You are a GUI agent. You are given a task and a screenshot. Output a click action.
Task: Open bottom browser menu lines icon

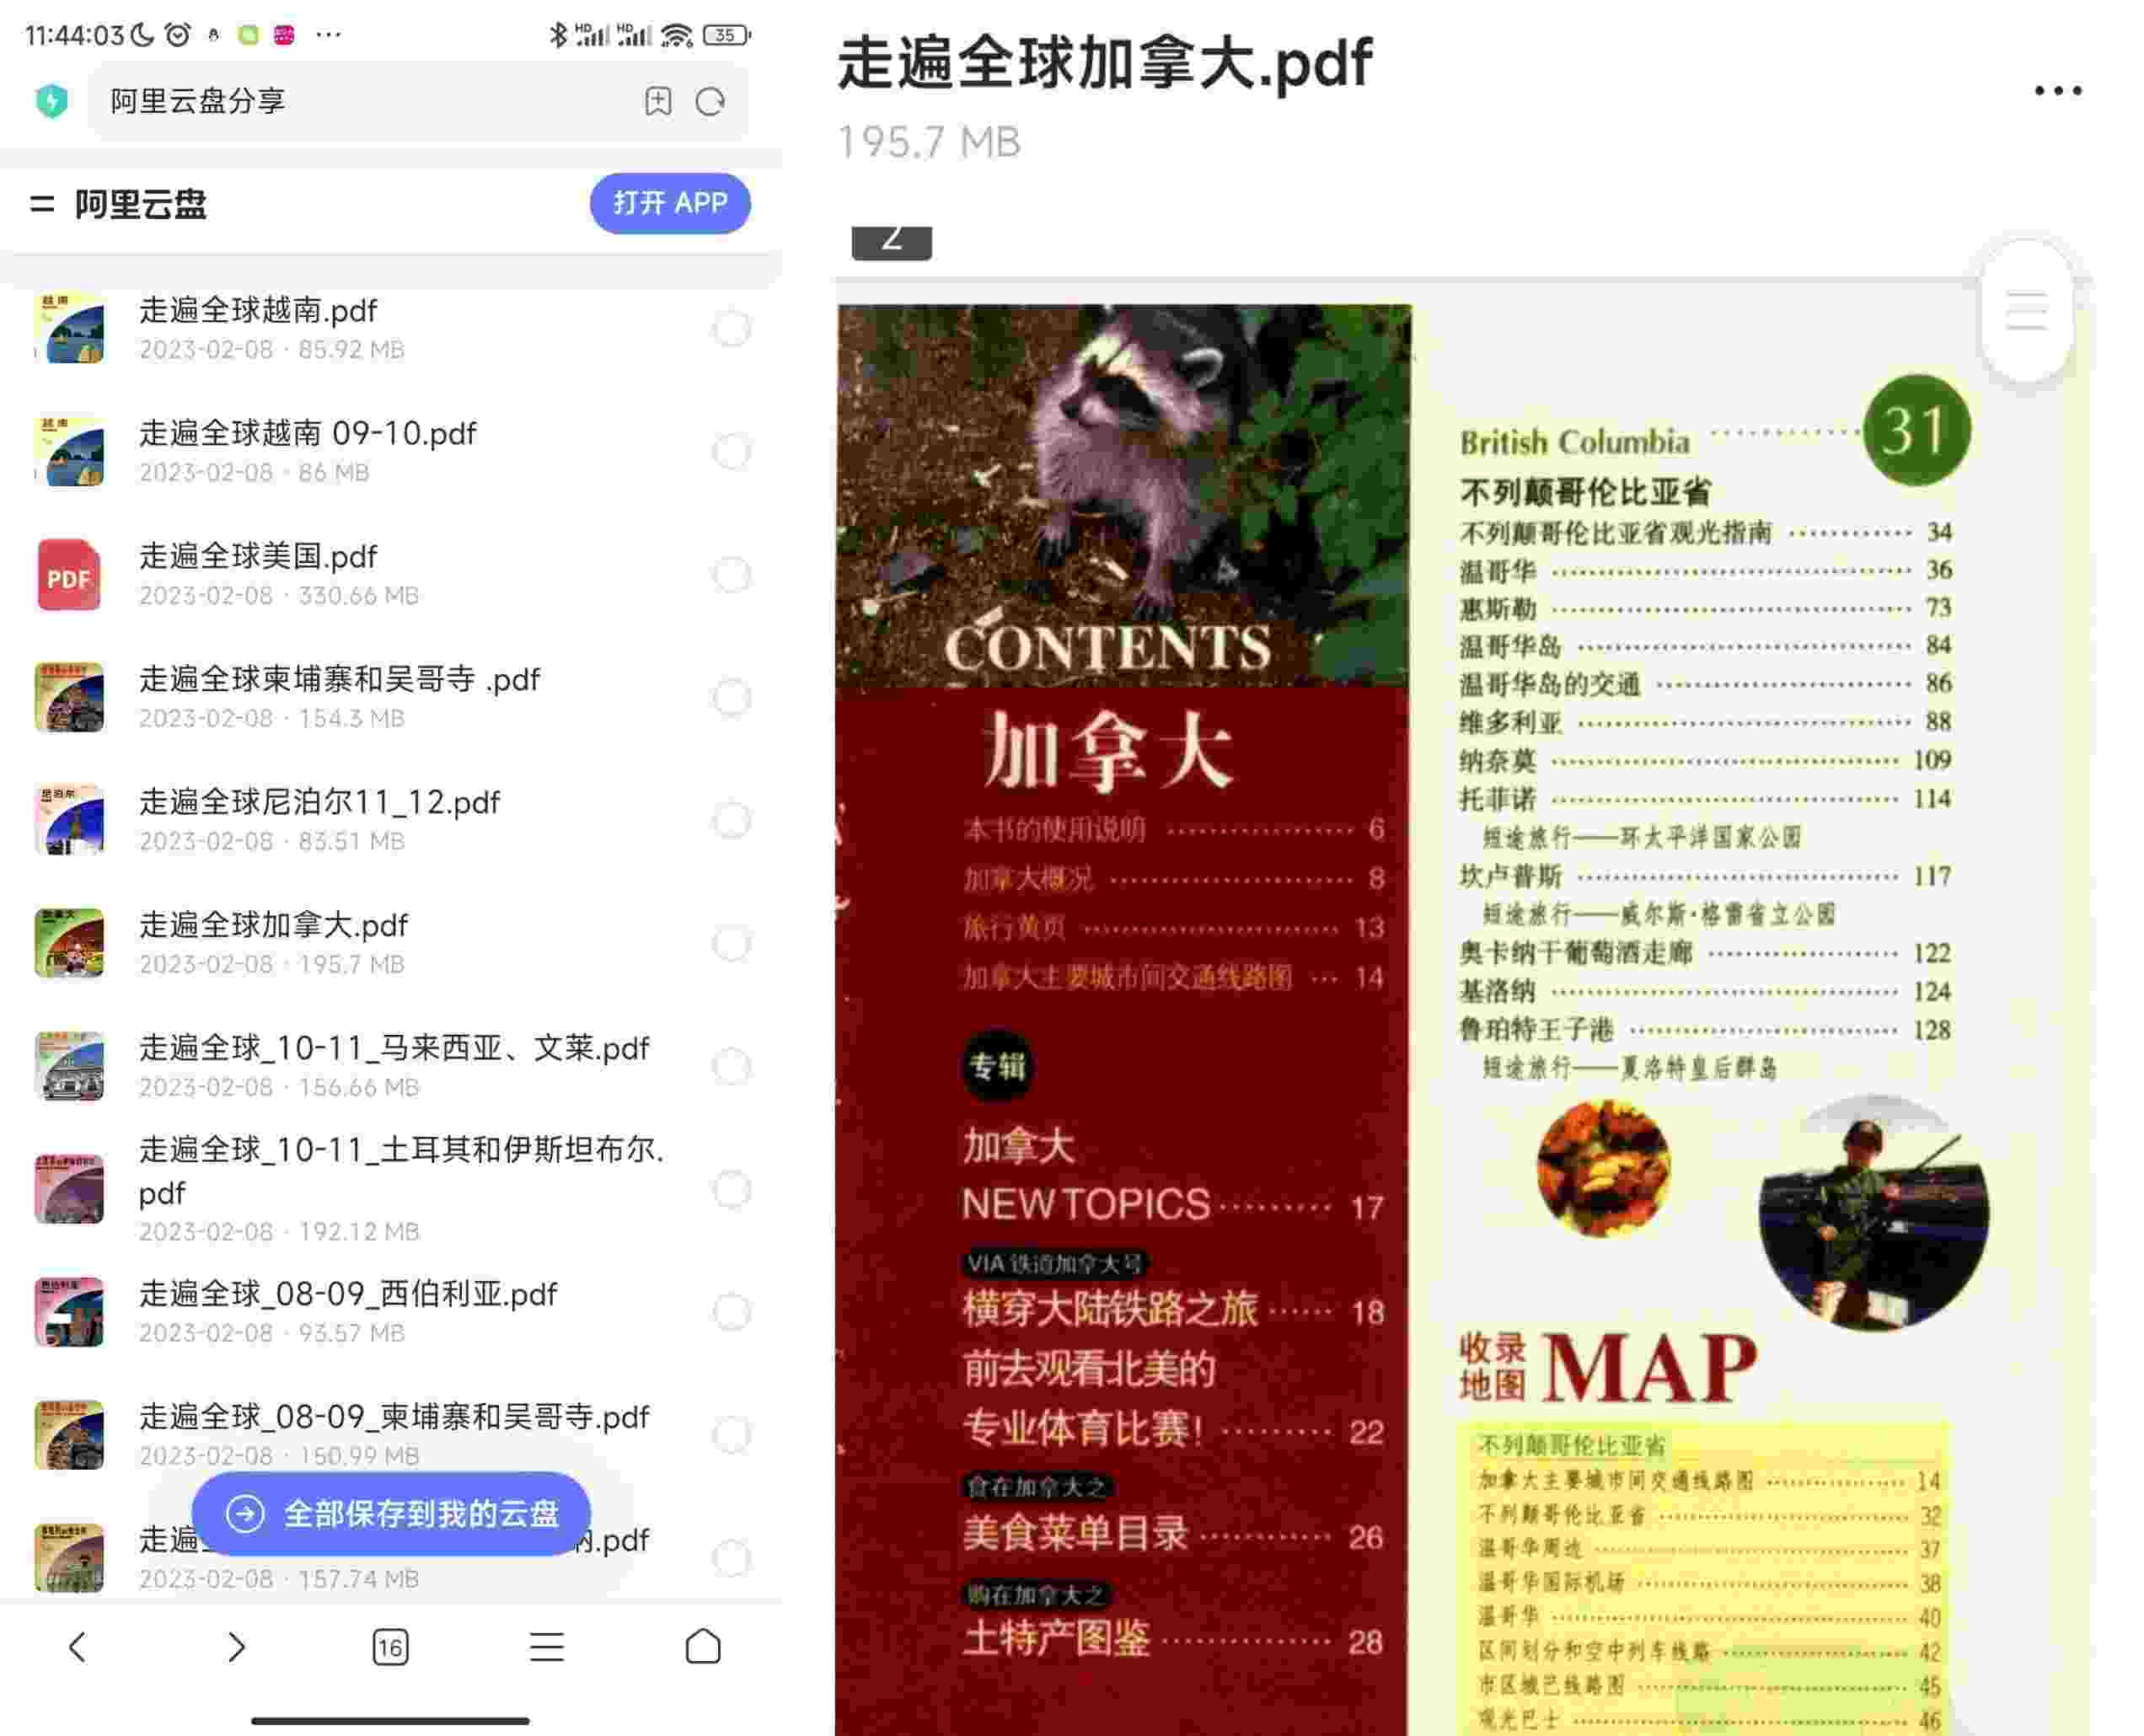(x=546, y=1646)
